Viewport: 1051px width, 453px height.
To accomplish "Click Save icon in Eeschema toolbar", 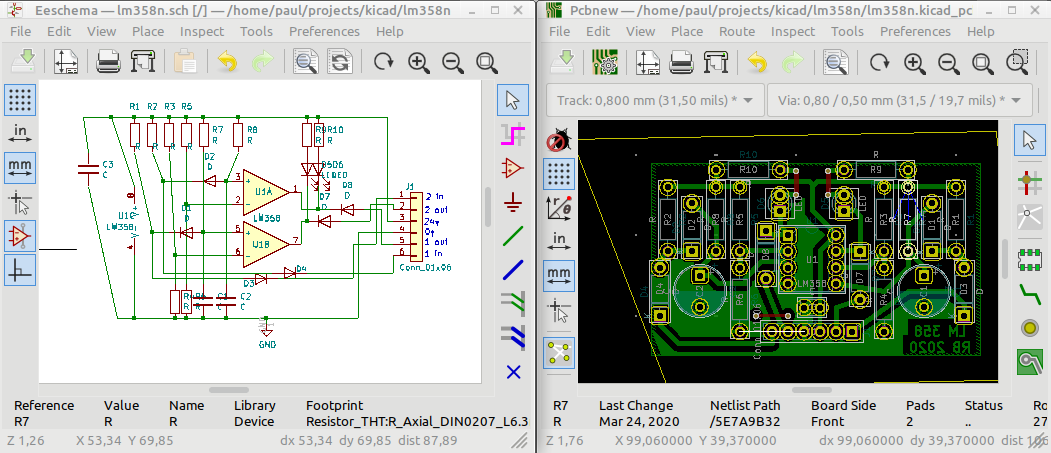I will 24,62.
